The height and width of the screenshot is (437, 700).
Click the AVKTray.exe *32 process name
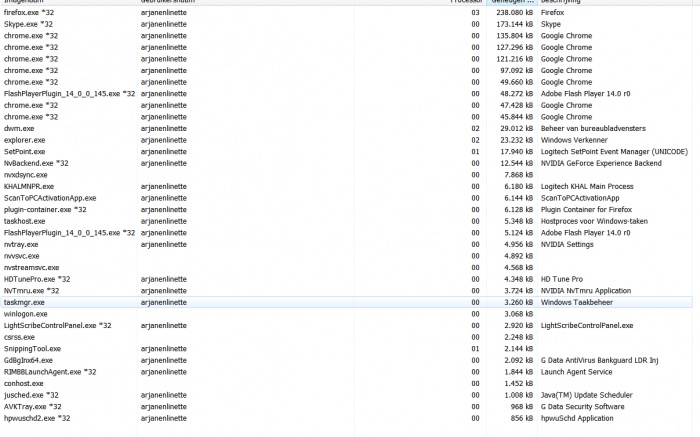[33, 407]
